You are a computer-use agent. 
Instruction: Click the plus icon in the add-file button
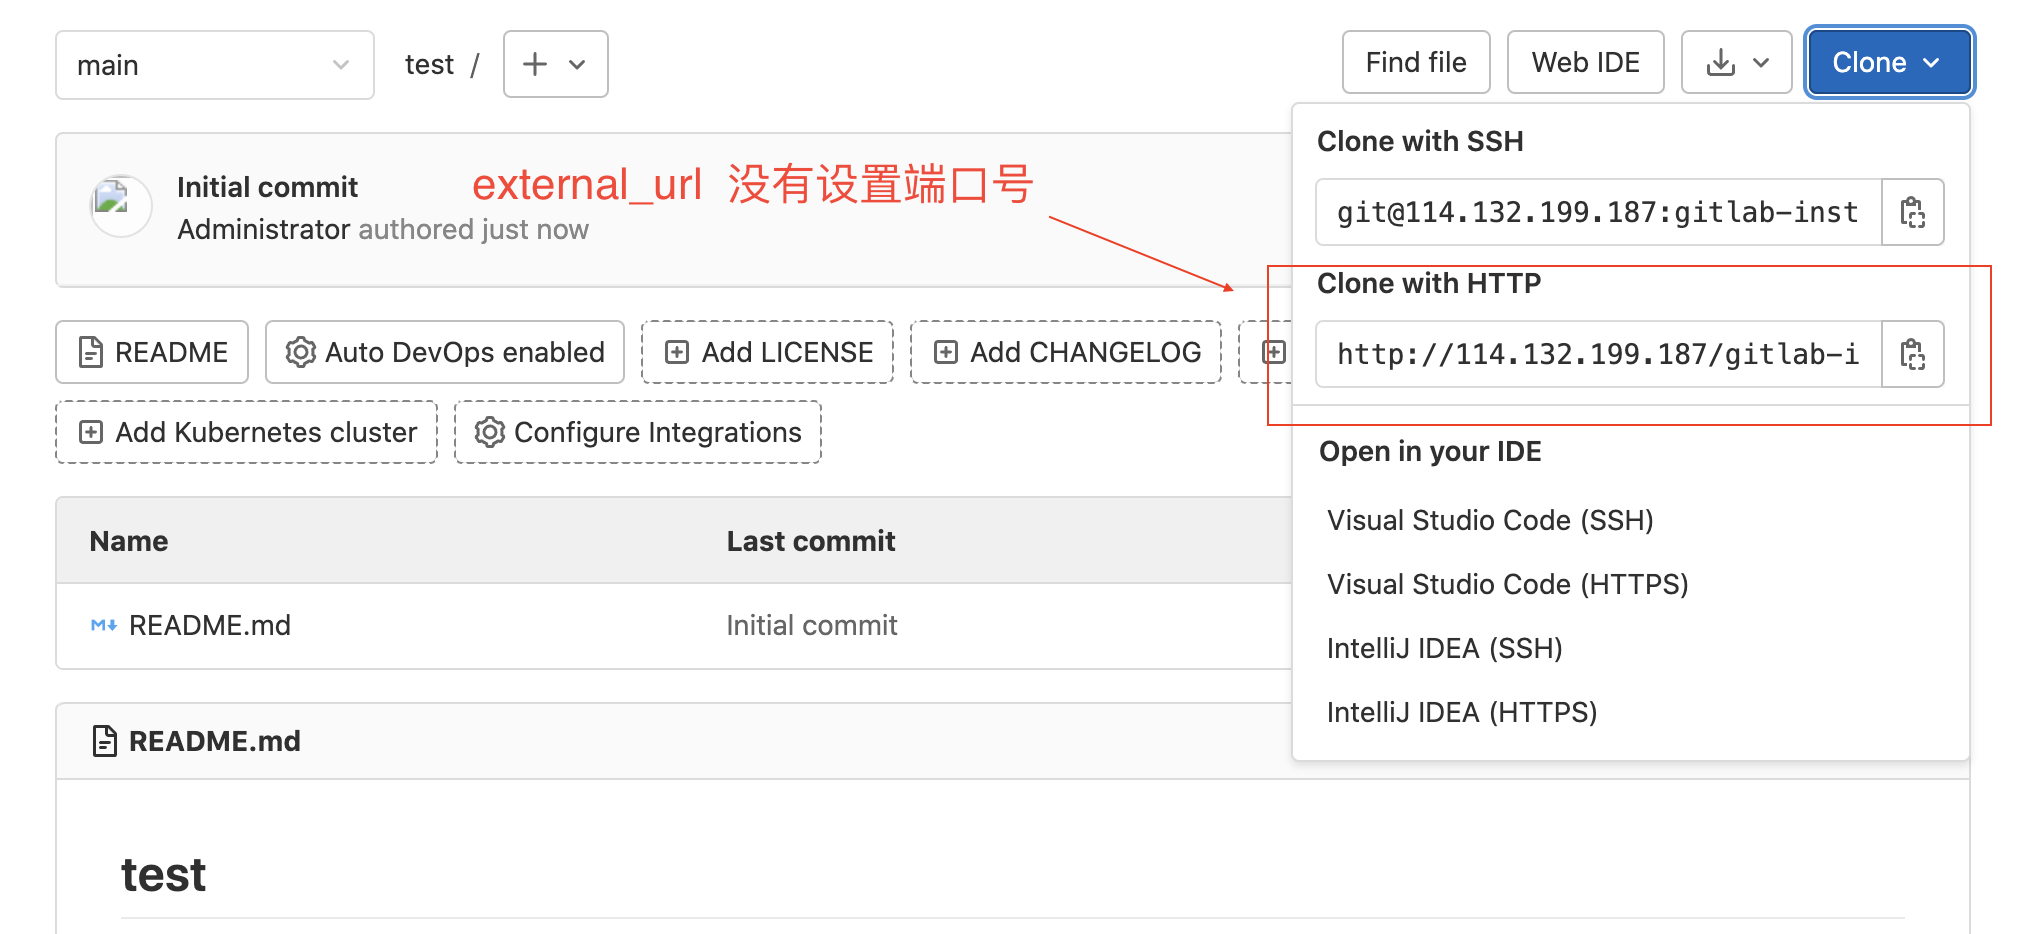535,64
